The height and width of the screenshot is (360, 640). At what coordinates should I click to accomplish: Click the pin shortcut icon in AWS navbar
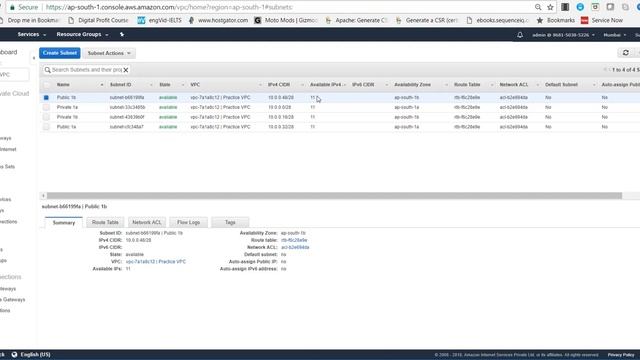point(122,35)
